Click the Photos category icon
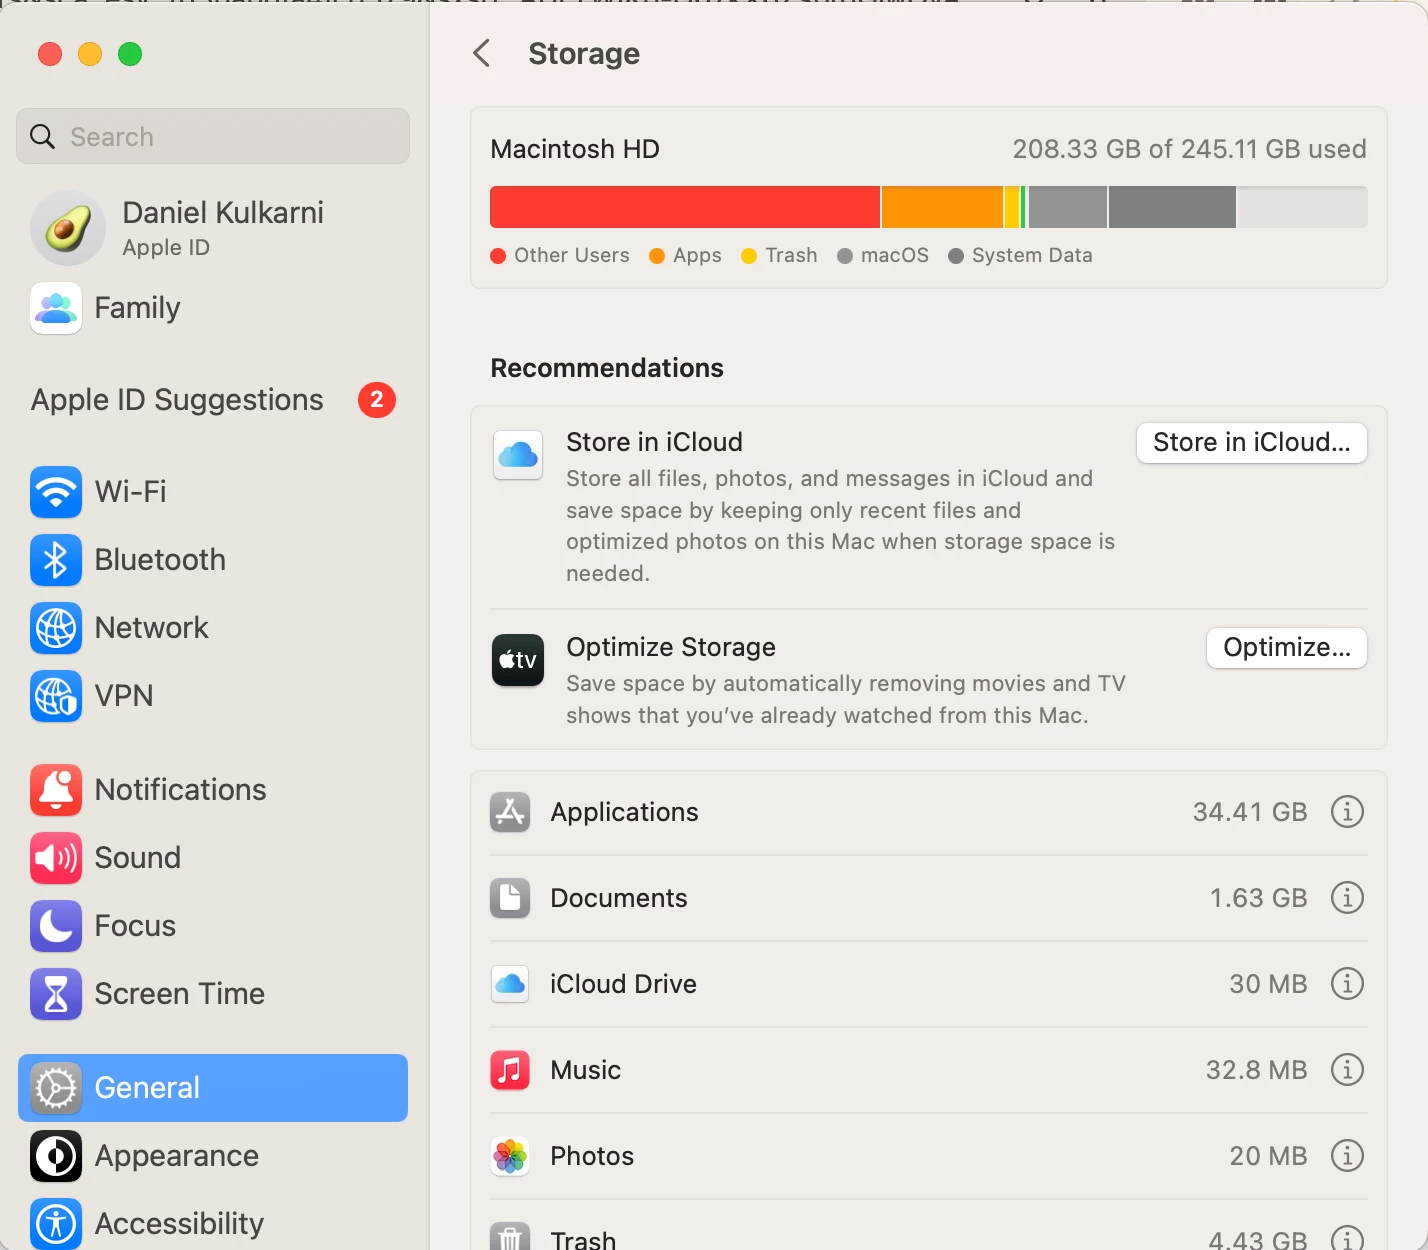 (x=510, y=1156)
